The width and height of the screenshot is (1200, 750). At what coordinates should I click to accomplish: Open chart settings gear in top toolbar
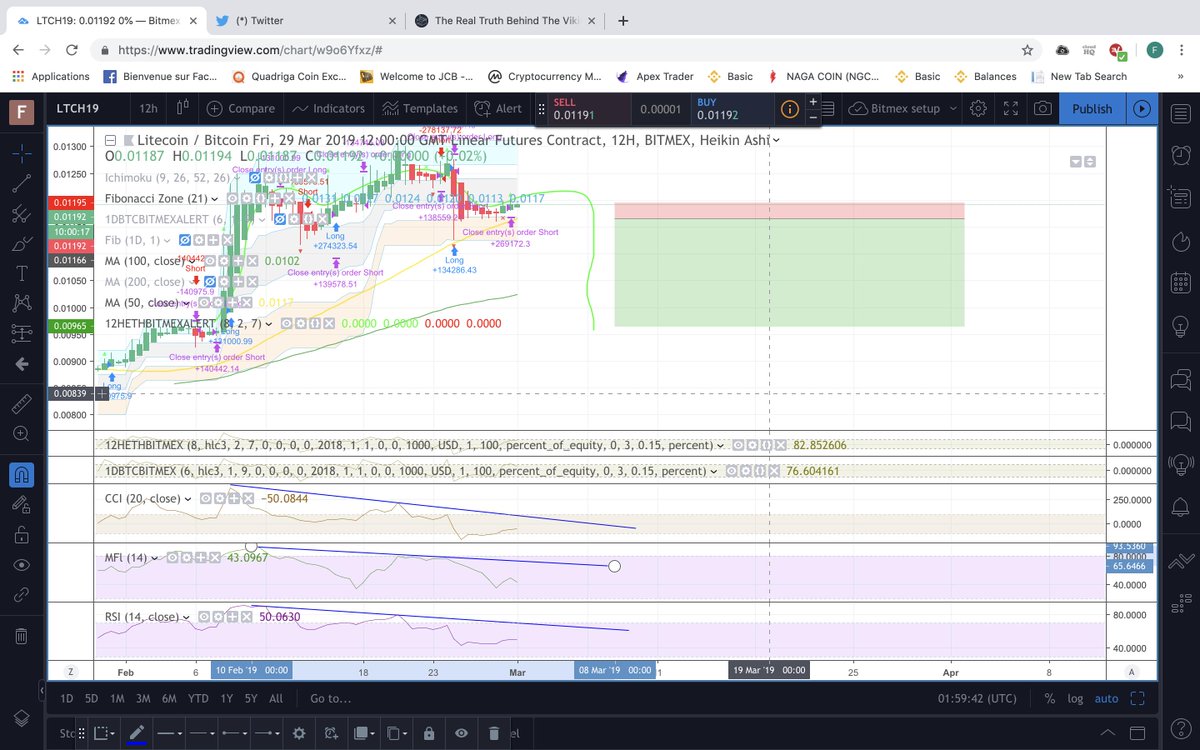(978, 108)
